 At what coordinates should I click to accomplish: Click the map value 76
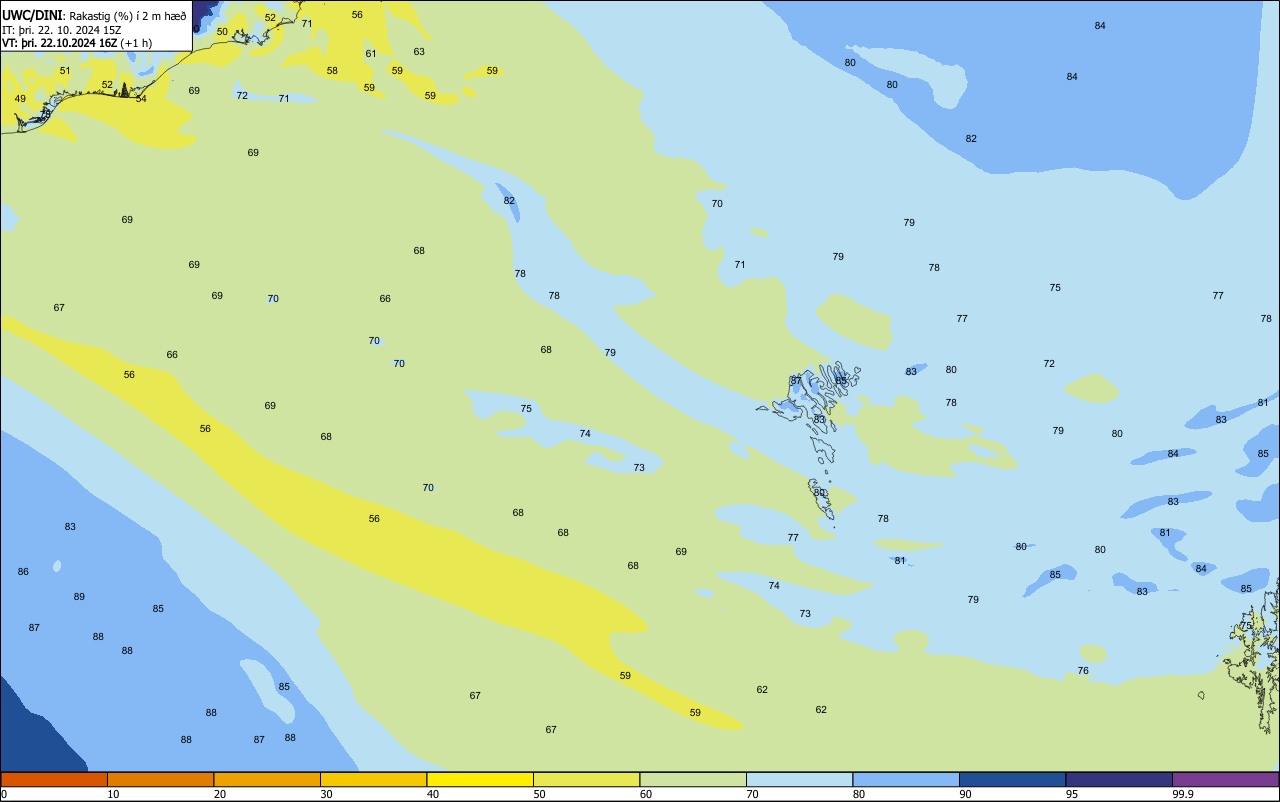[x=1083, y=671]
